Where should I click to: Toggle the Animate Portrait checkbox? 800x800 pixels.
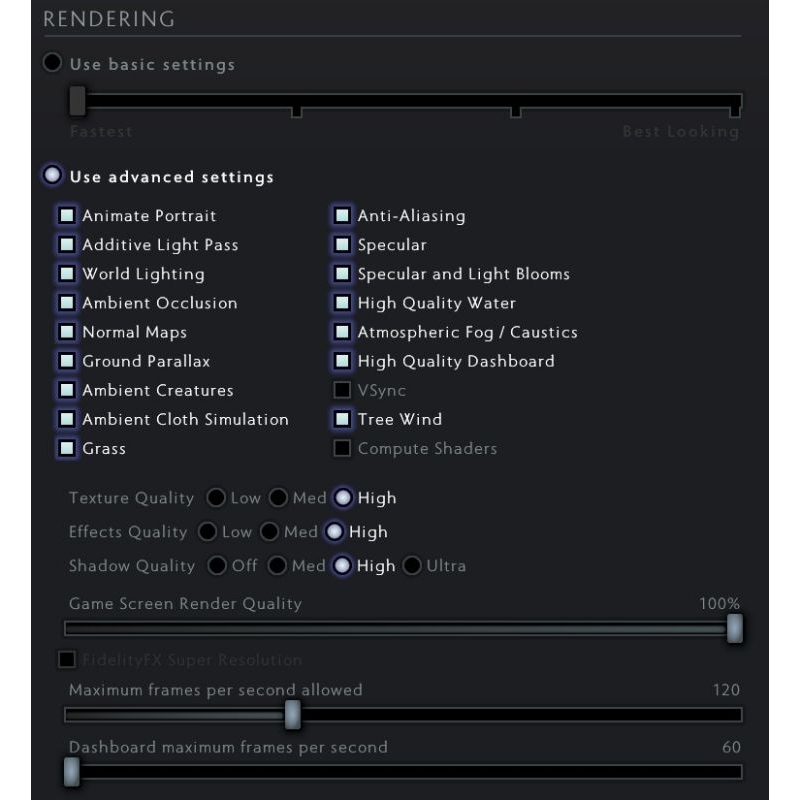pyautogui.click(x=67, y=215)
